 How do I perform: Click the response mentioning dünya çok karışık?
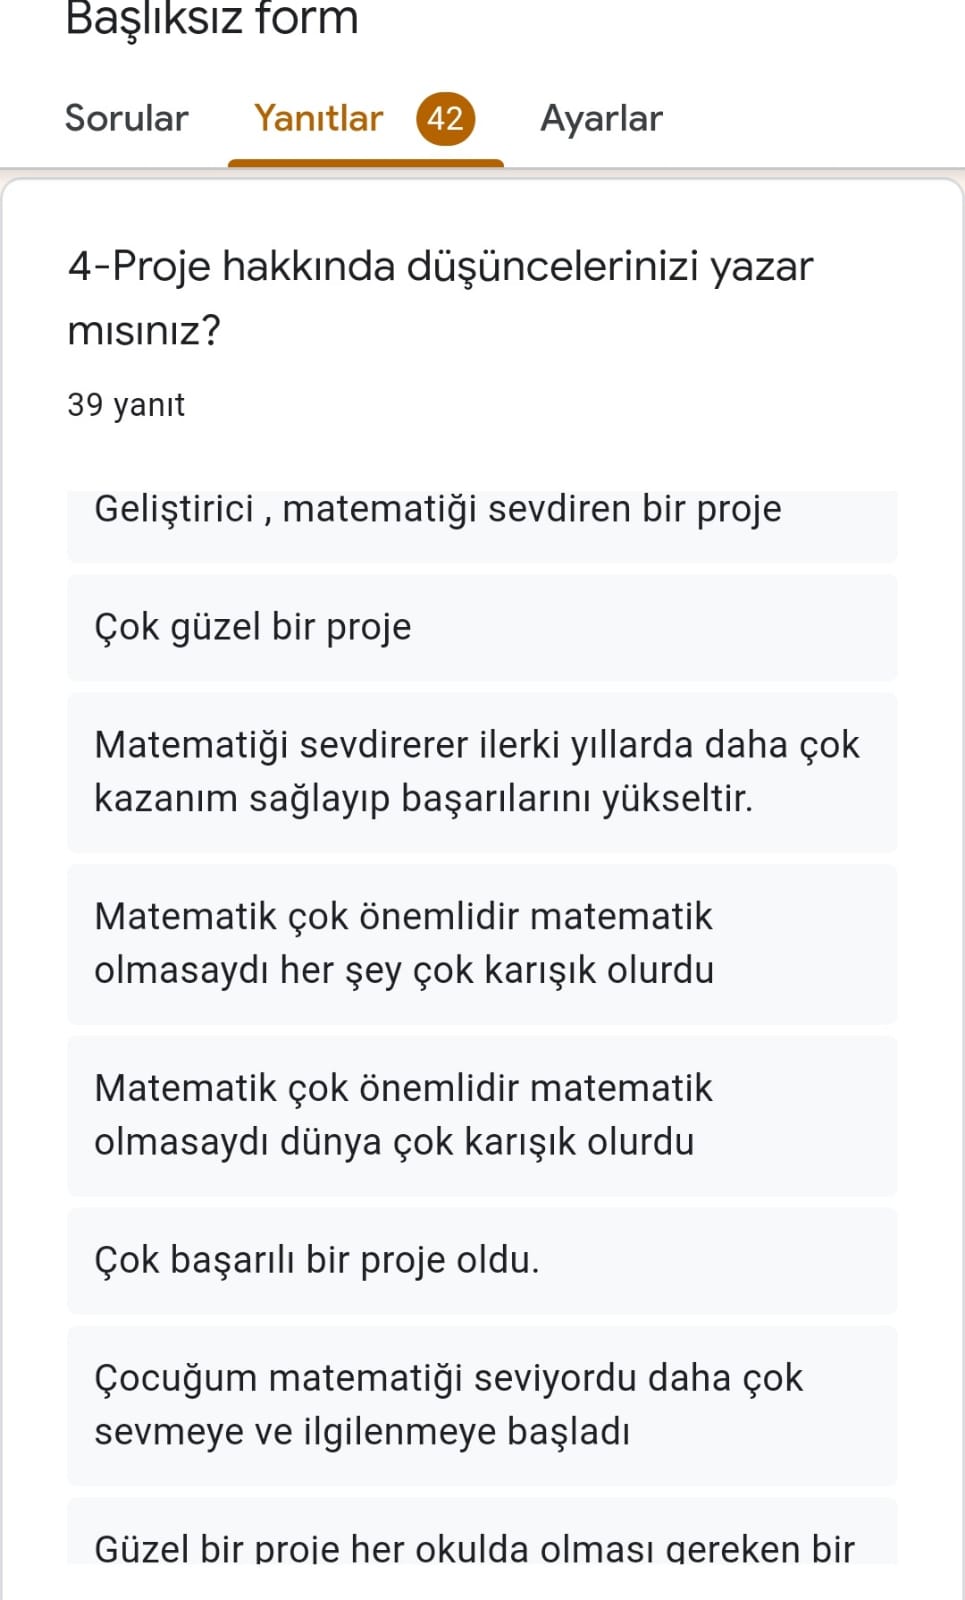point(403,1114)
